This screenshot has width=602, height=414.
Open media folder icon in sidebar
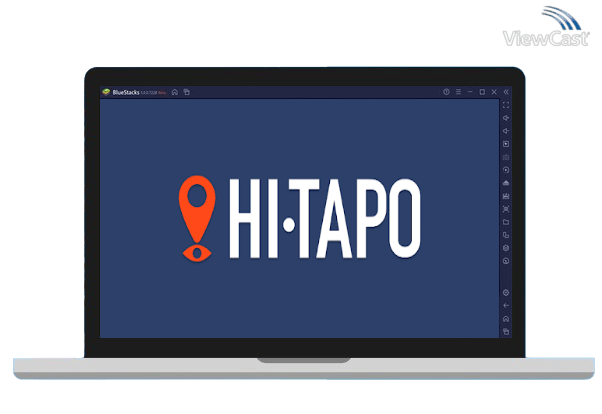point(506,222)
